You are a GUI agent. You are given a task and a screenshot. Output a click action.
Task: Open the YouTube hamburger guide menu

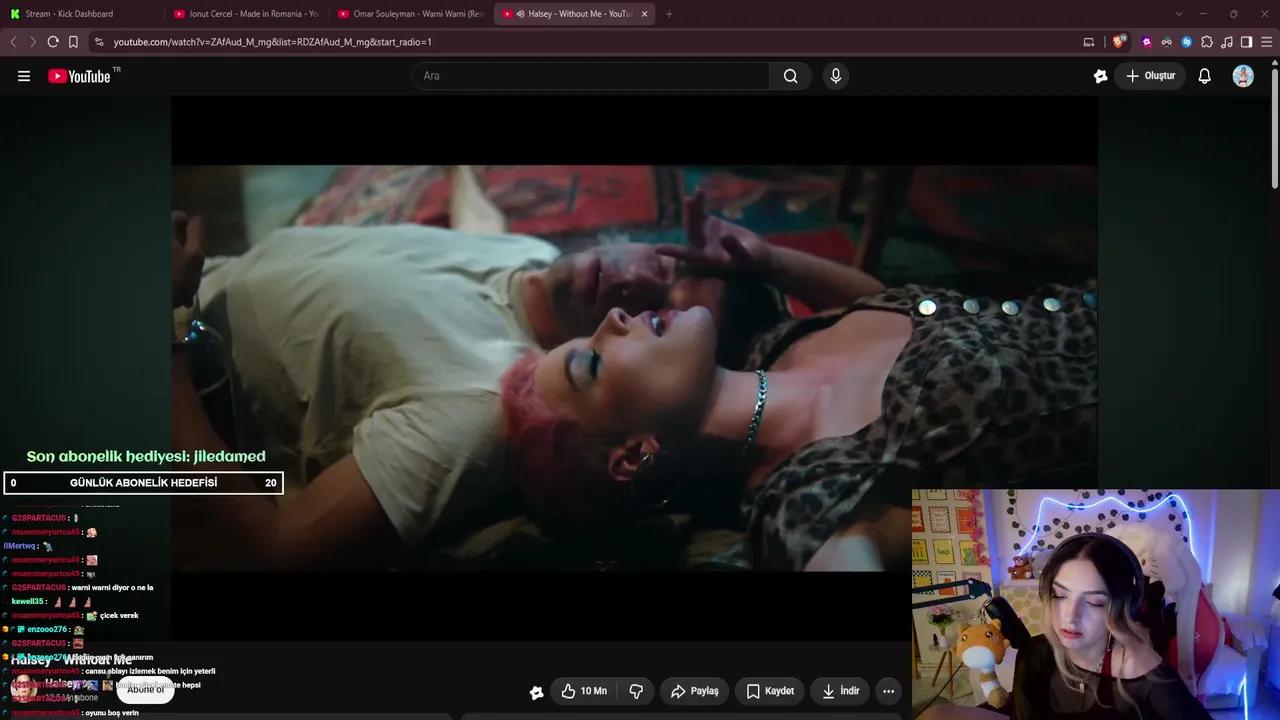pyautogui.click(x=24, y=76)
